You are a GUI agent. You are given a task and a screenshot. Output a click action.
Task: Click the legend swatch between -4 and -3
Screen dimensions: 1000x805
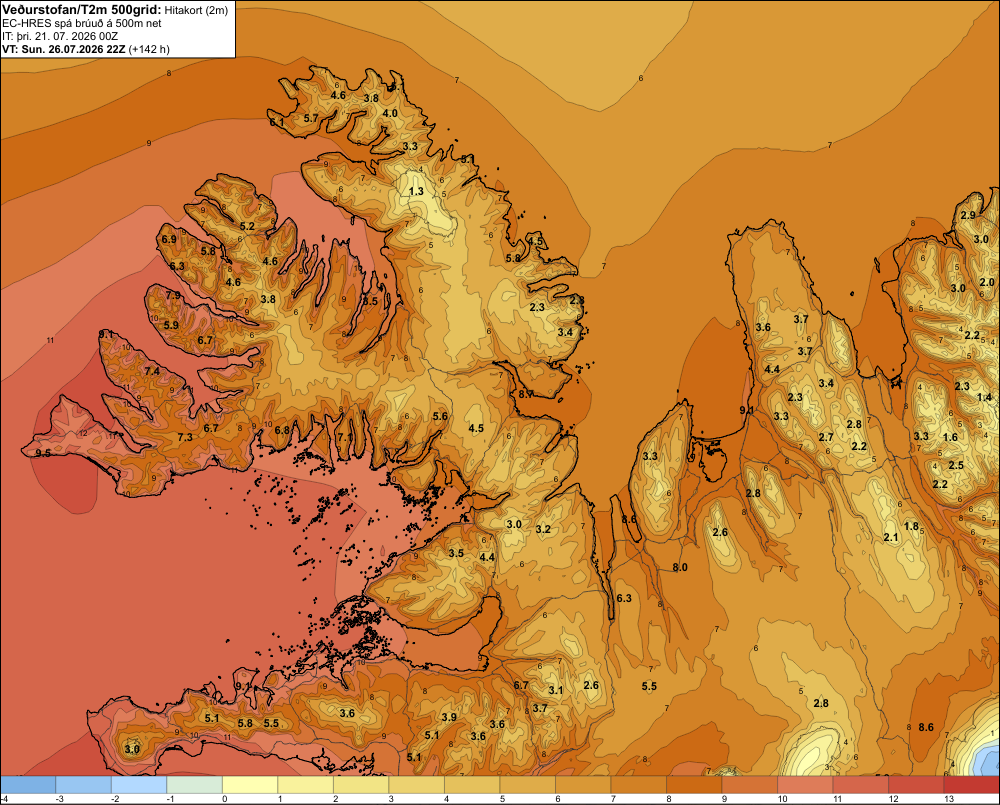click(x=28, y=785)
